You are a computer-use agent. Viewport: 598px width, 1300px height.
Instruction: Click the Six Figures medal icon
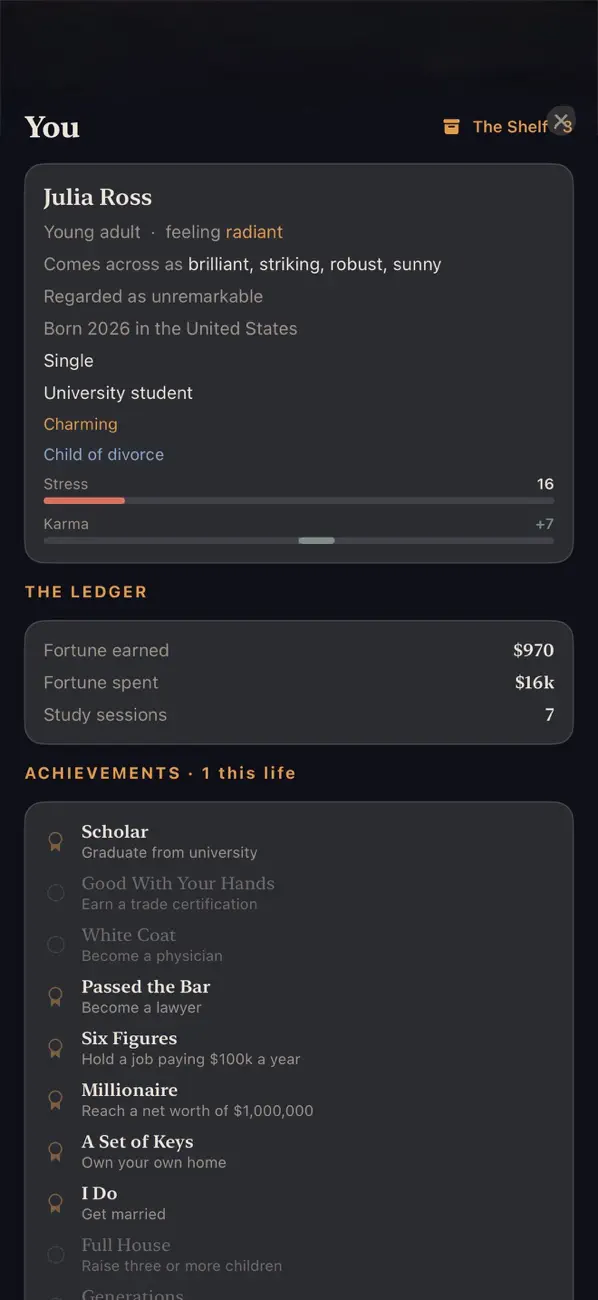(56, 1048)
